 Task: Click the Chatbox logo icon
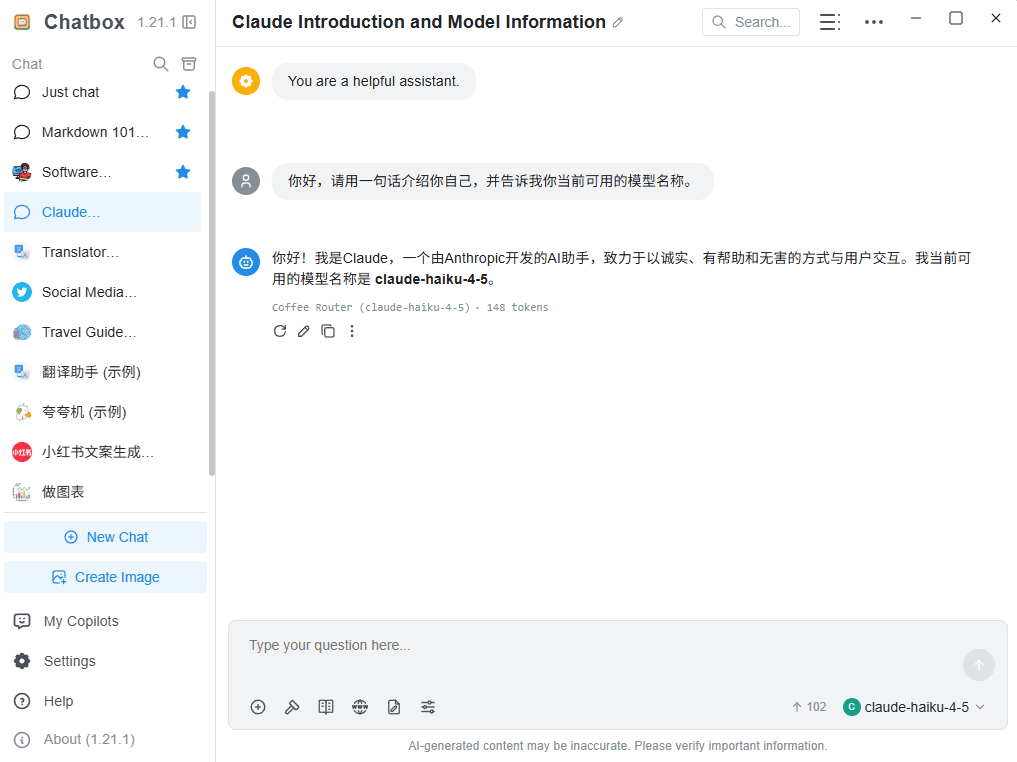tap(22, 23)
